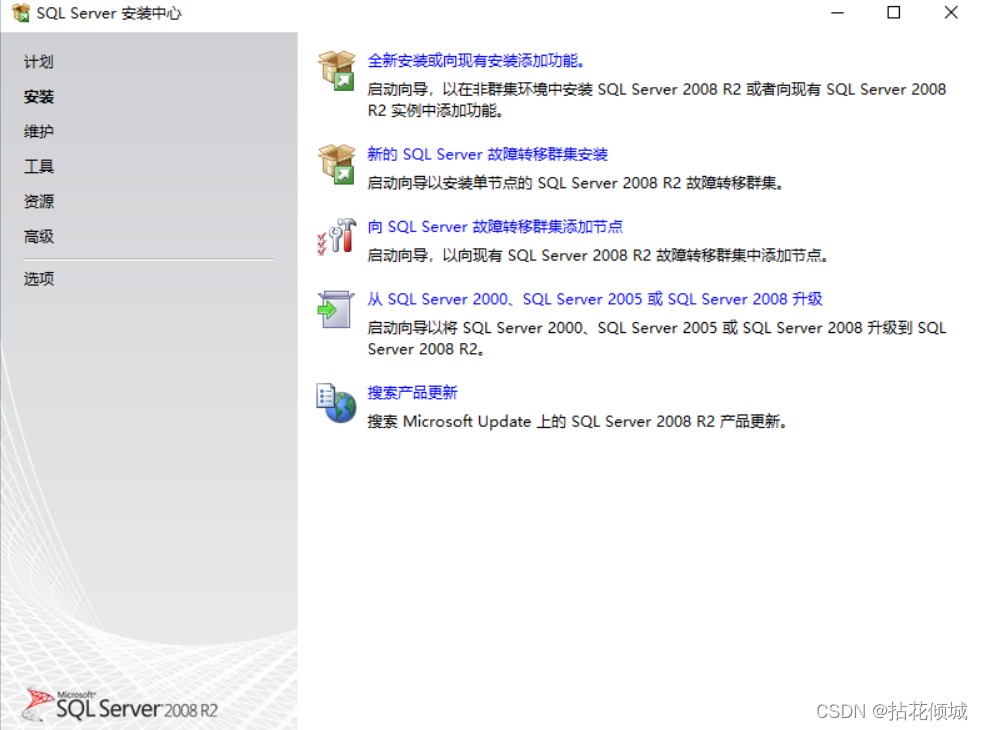Click description text starting 启动向导，以在非群集环境中安装
Image resolution: width=983 pixels, height=730 pixels.
click(656, 100)
